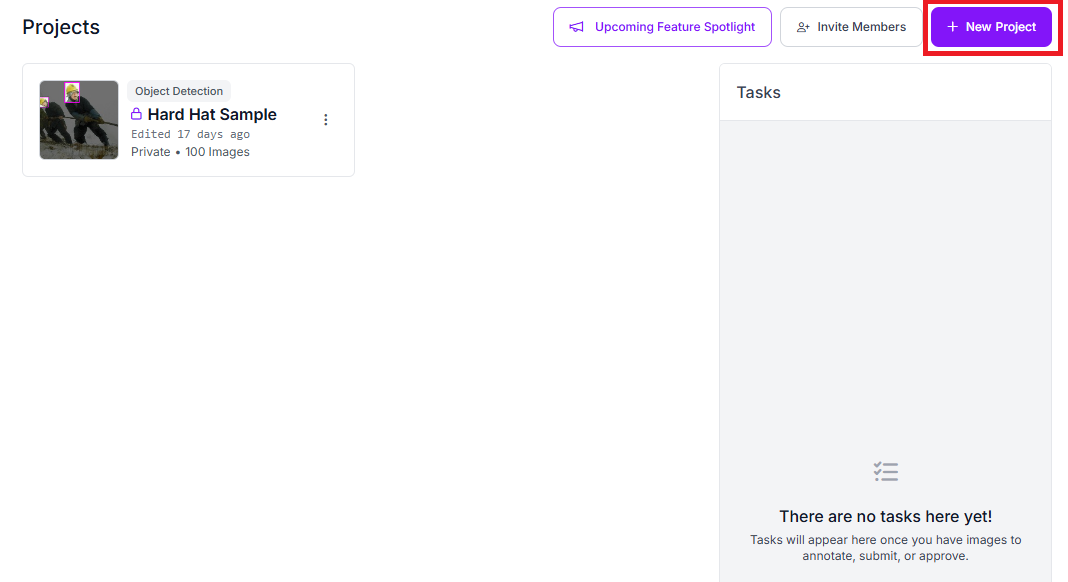Open Hard Hat Sample three-dot menu
The image size is (1068, 582).
[x=326, y=120]
